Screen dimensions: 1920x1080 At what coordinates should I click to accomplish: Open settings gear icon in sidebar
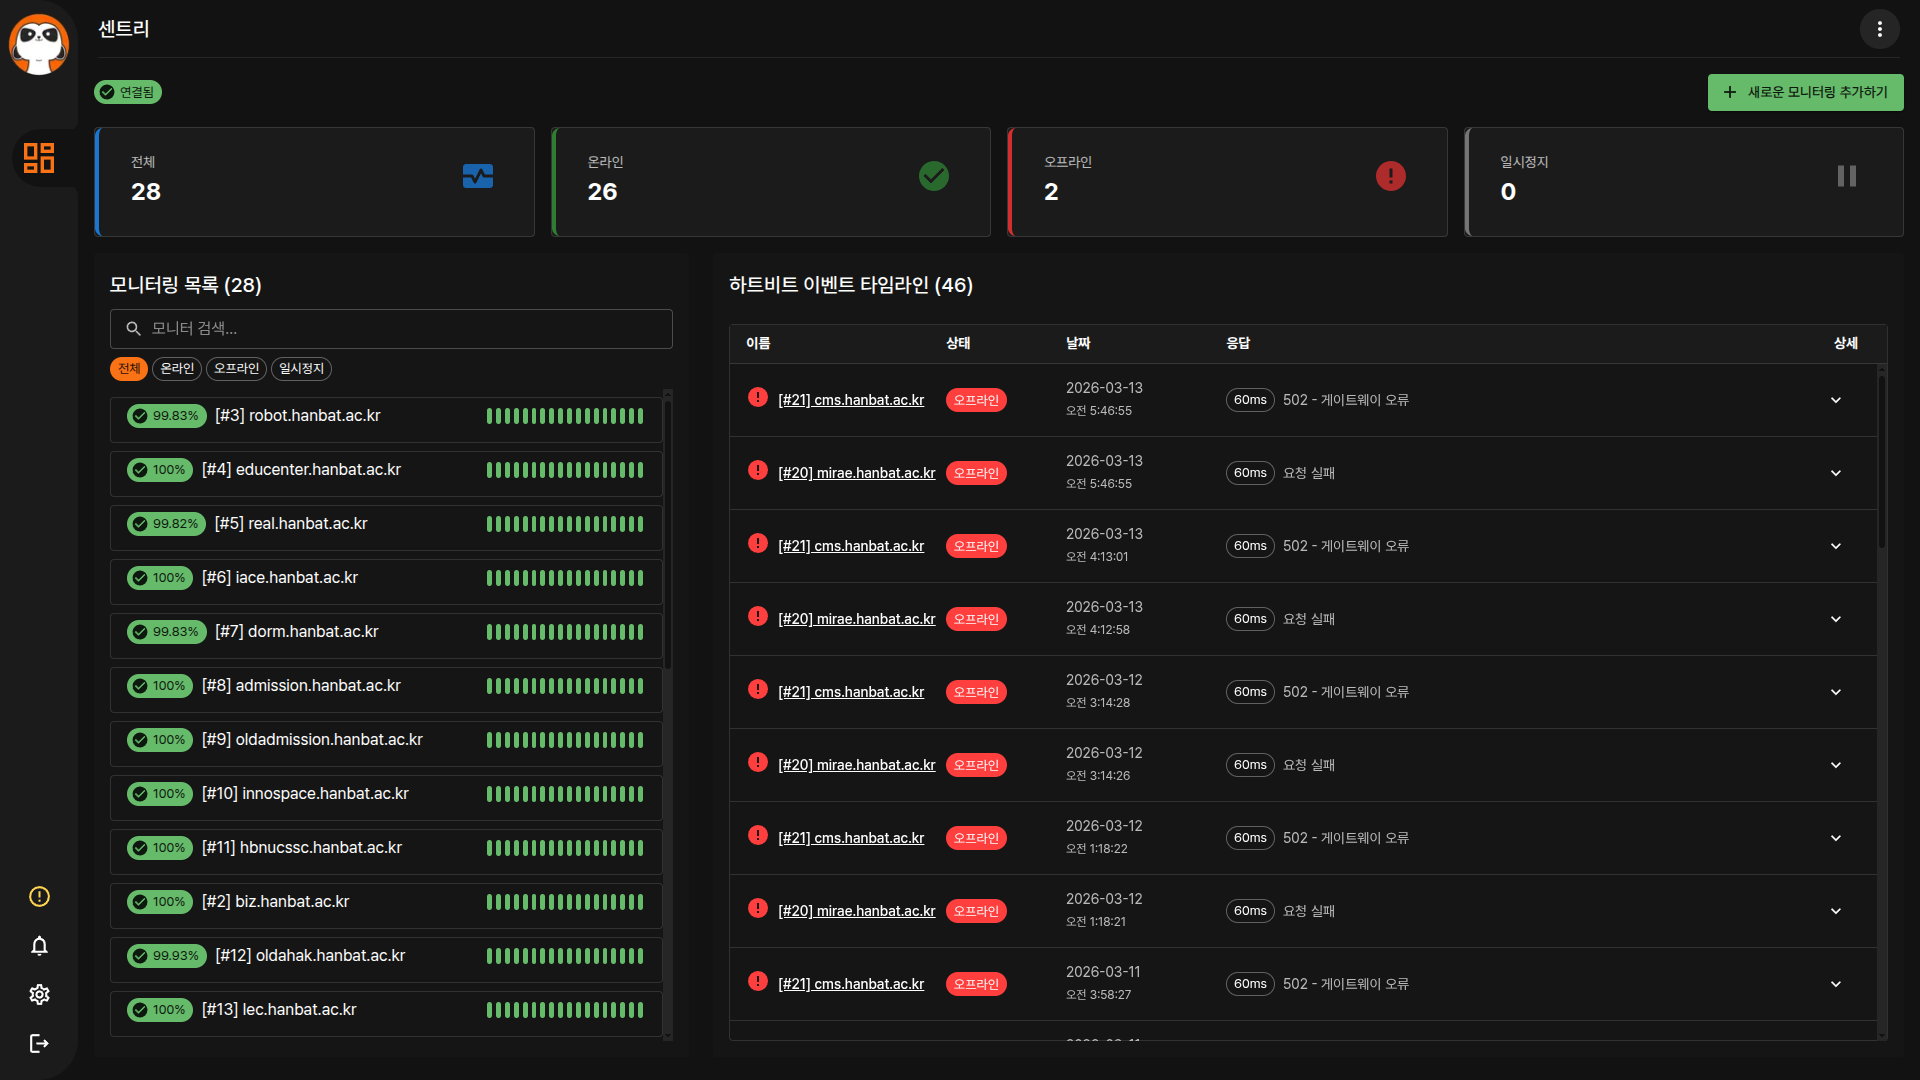coord(39,994)
